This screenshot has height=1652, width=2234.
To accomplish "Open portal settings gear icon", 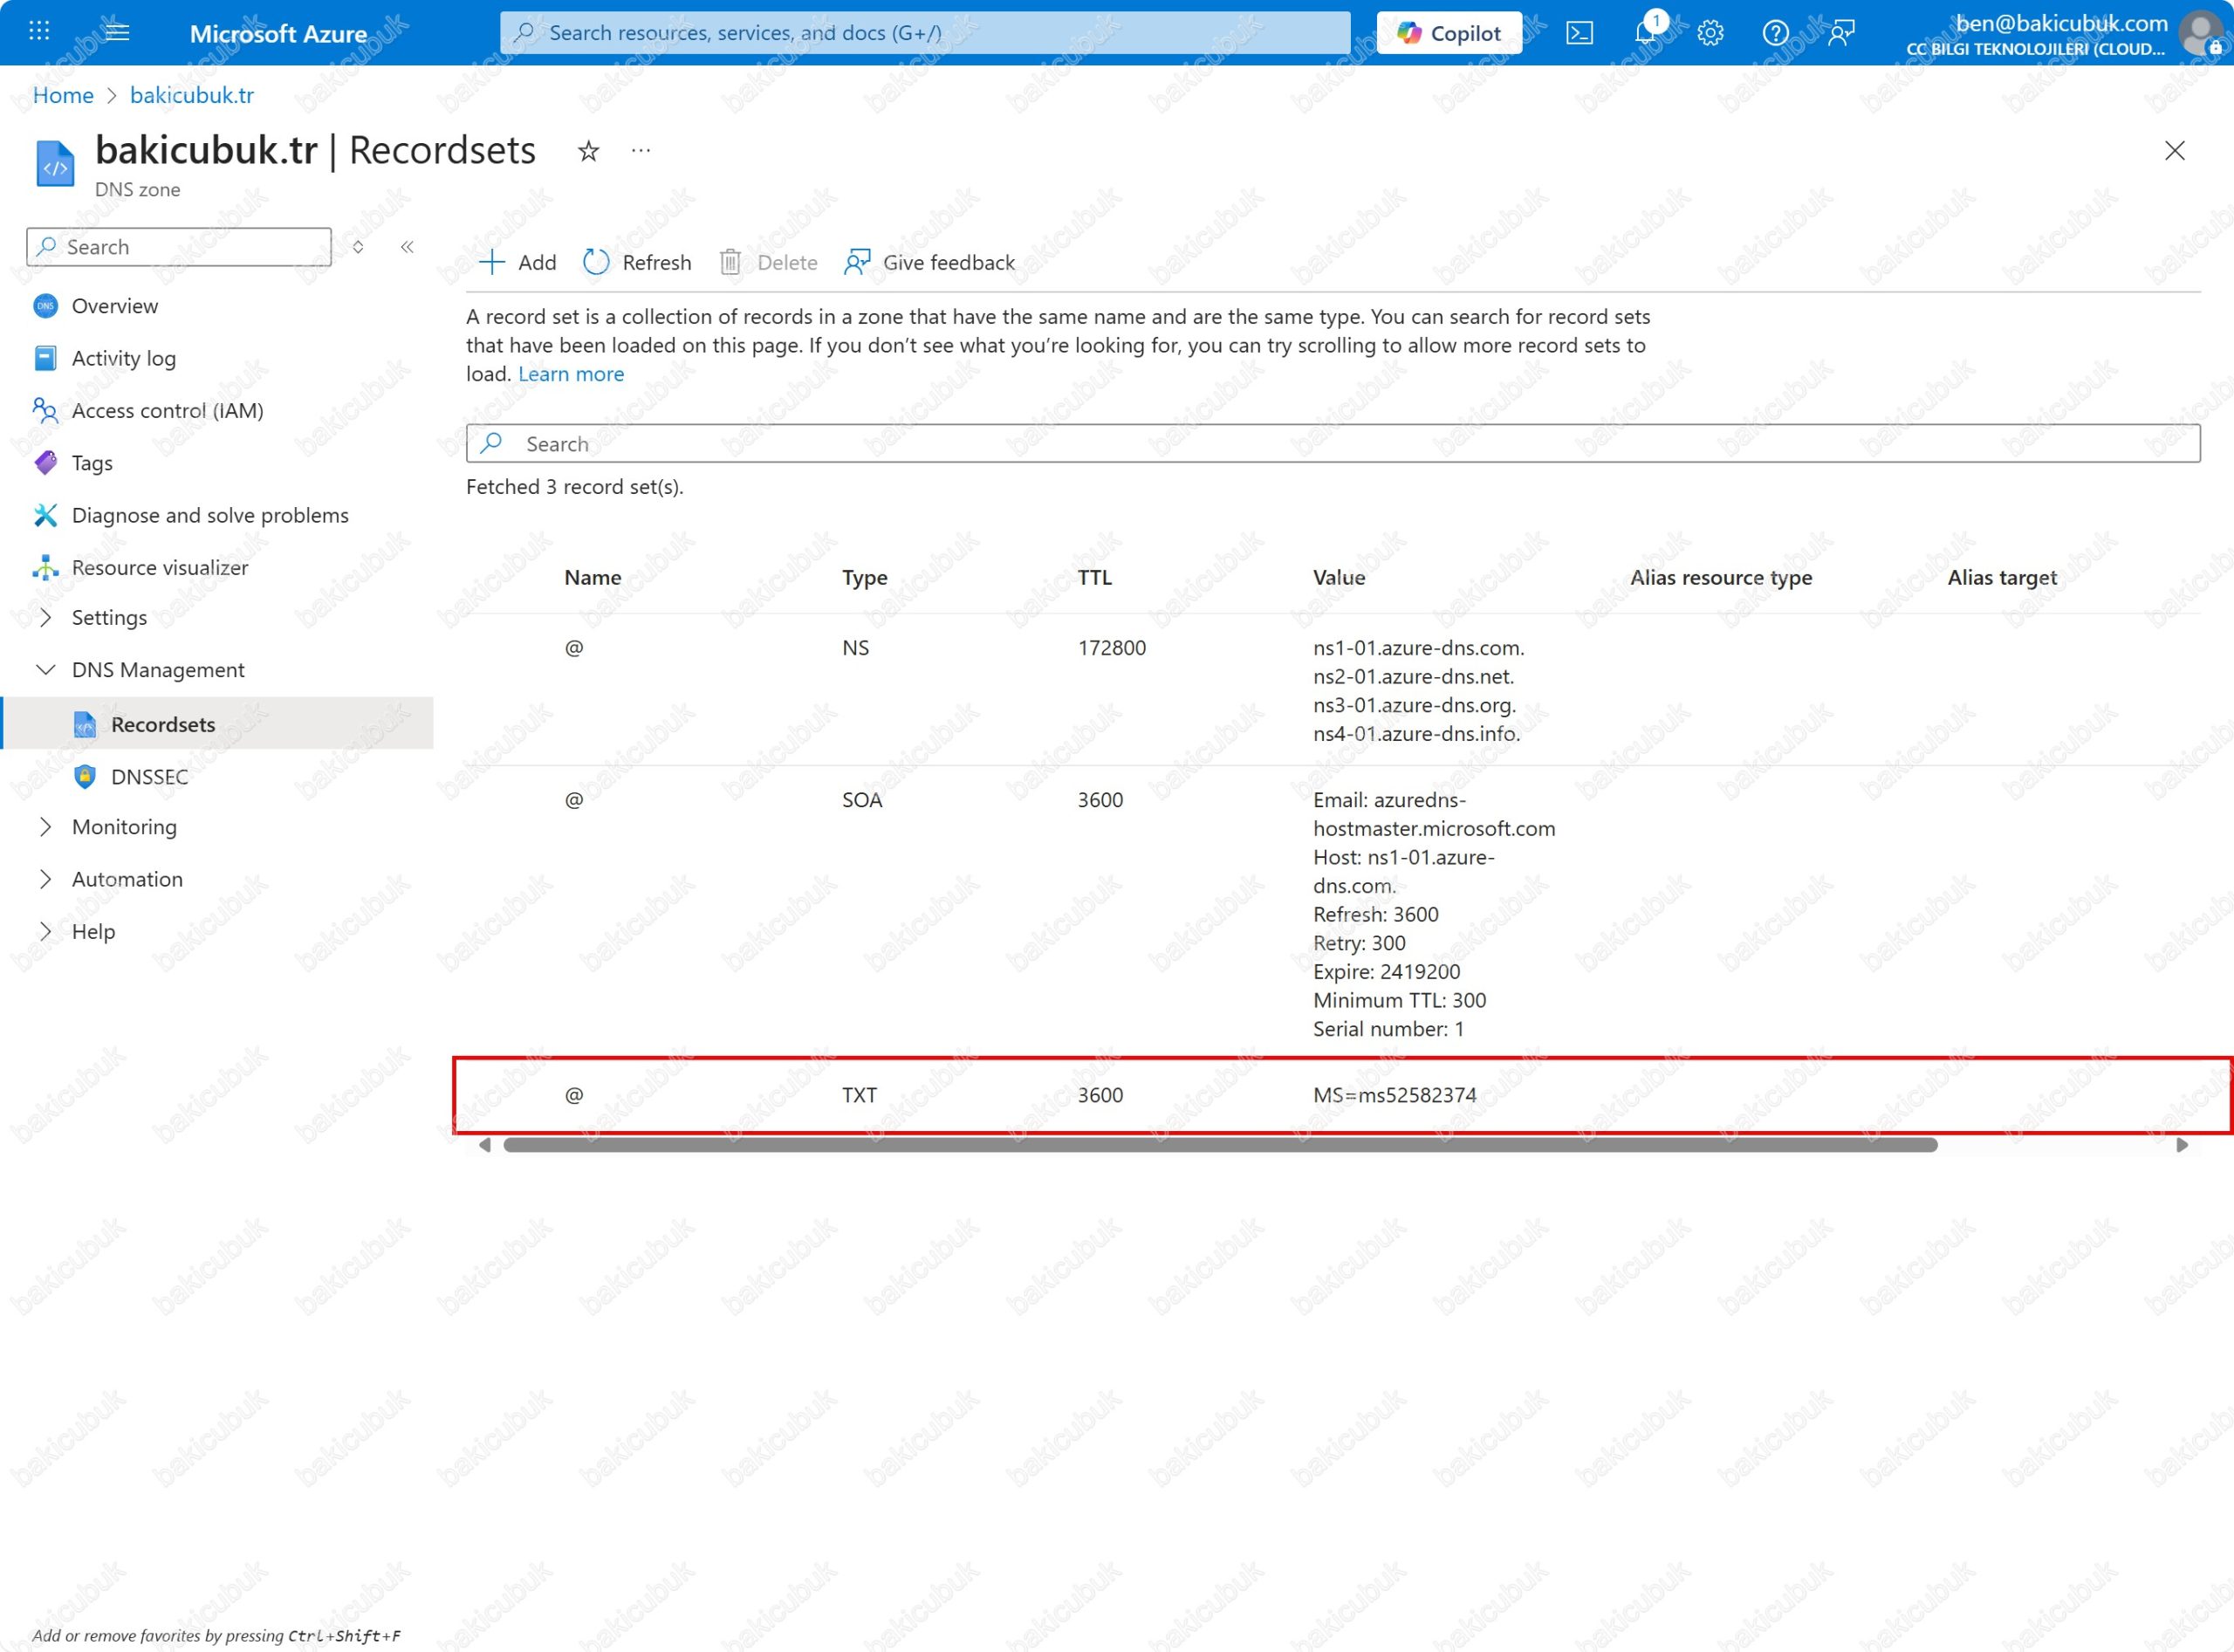I will pyautogui.click(x=1710, y=33).
